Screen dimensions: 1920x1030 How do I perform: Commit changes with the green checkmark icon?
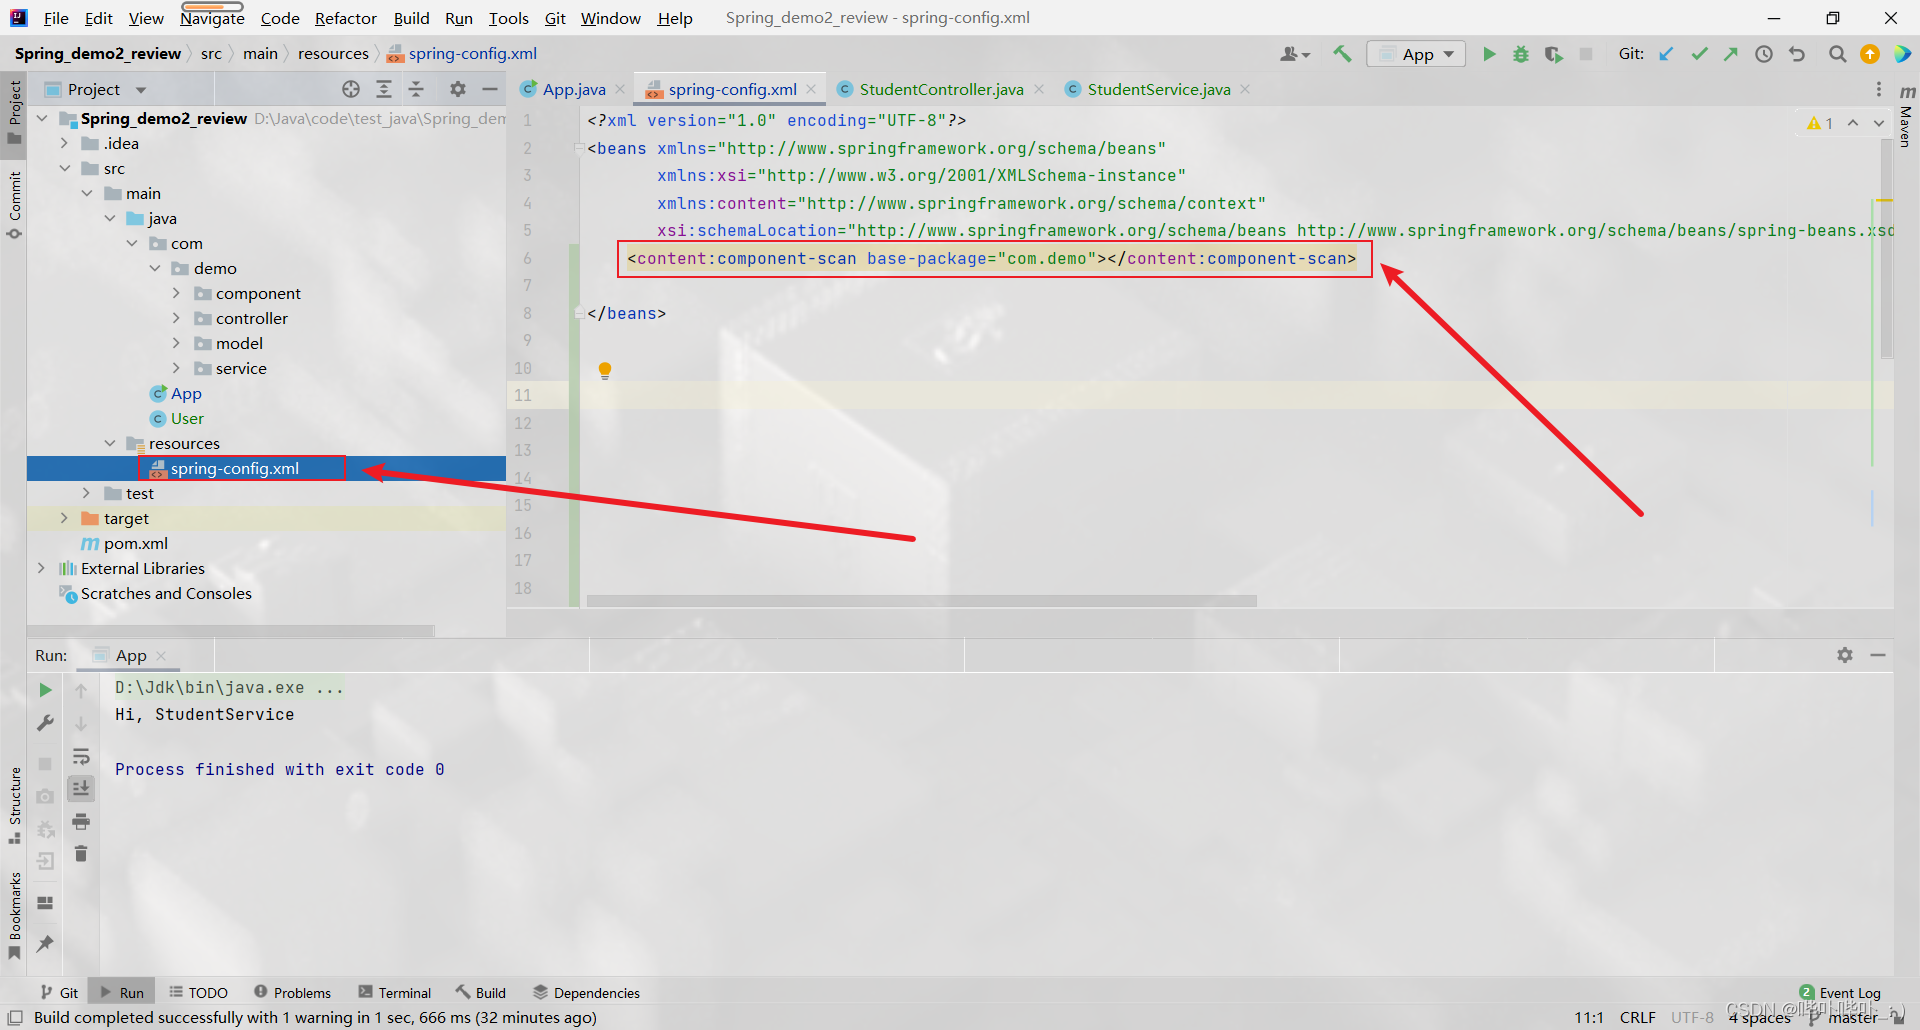1699,54
